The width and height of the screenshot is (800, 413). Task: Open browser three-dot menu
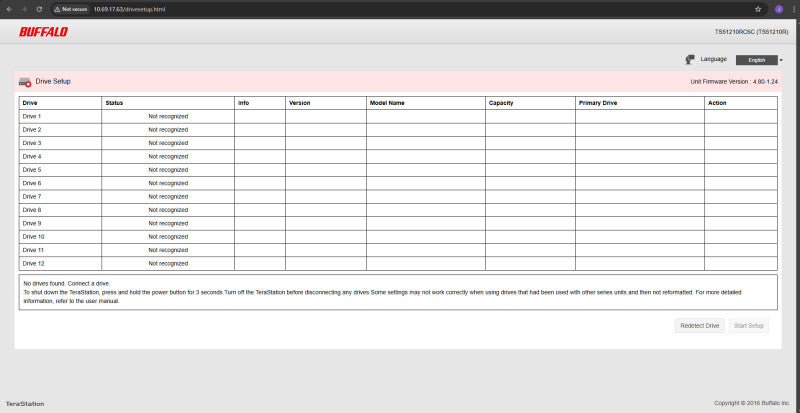click(792, 9)
